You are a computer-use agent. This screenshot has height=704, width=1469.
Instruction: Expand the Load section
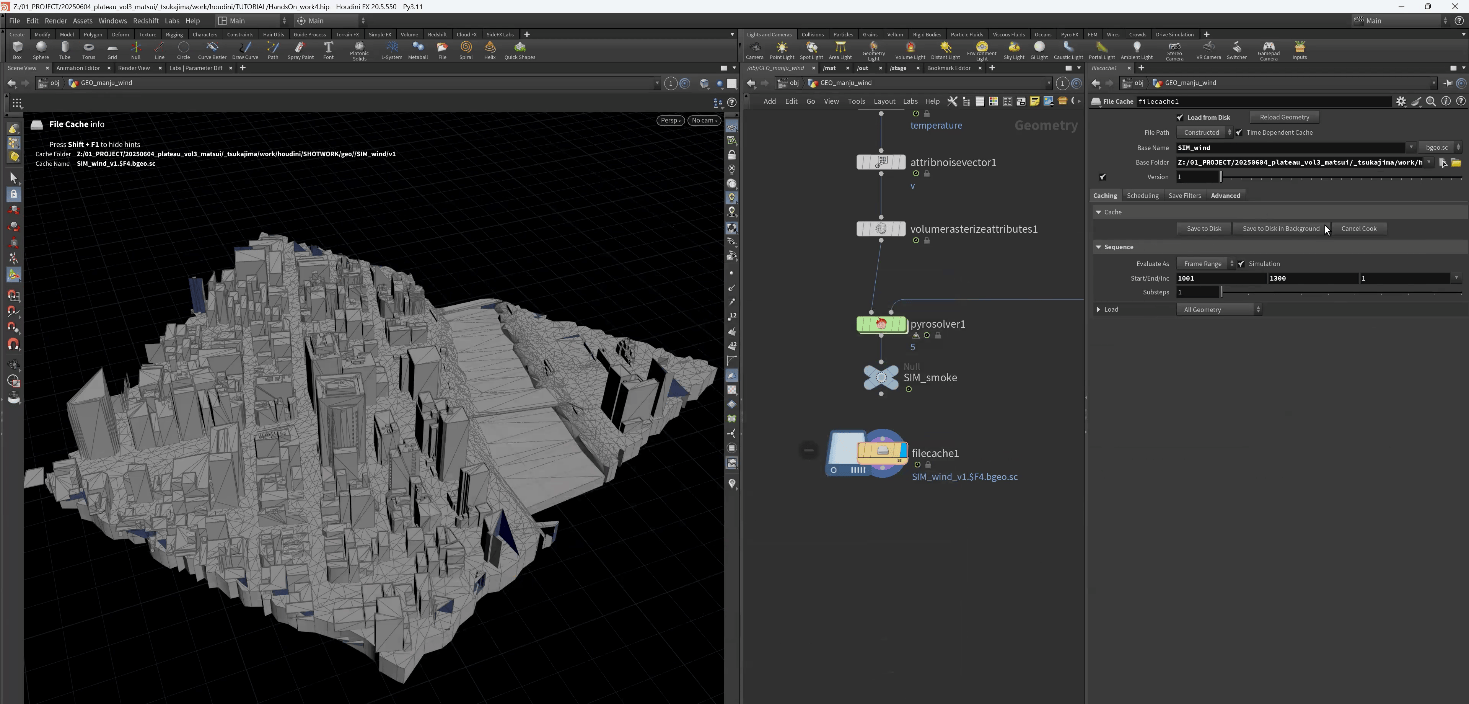[1099, 310]
